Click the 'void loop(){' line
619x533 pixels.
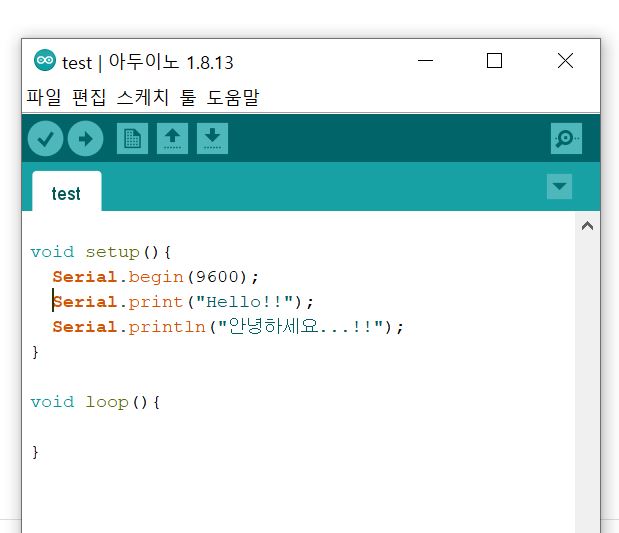coord(96,402)
